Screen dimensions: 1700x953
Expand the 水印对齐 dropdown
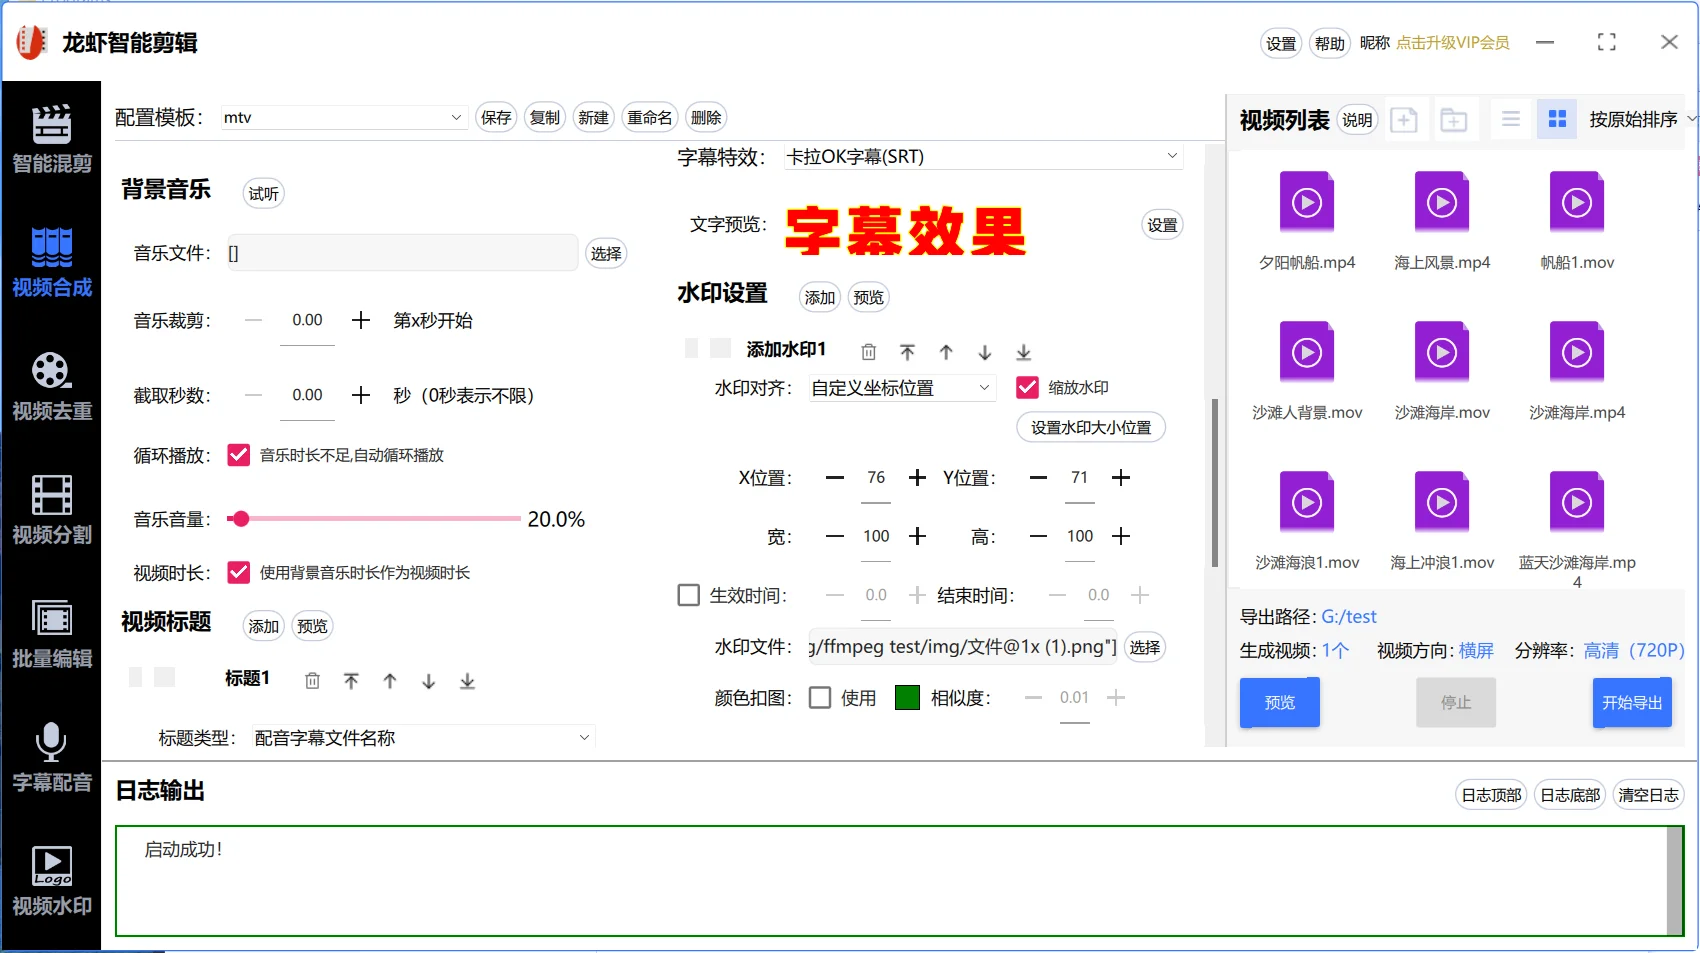(902, 388)
